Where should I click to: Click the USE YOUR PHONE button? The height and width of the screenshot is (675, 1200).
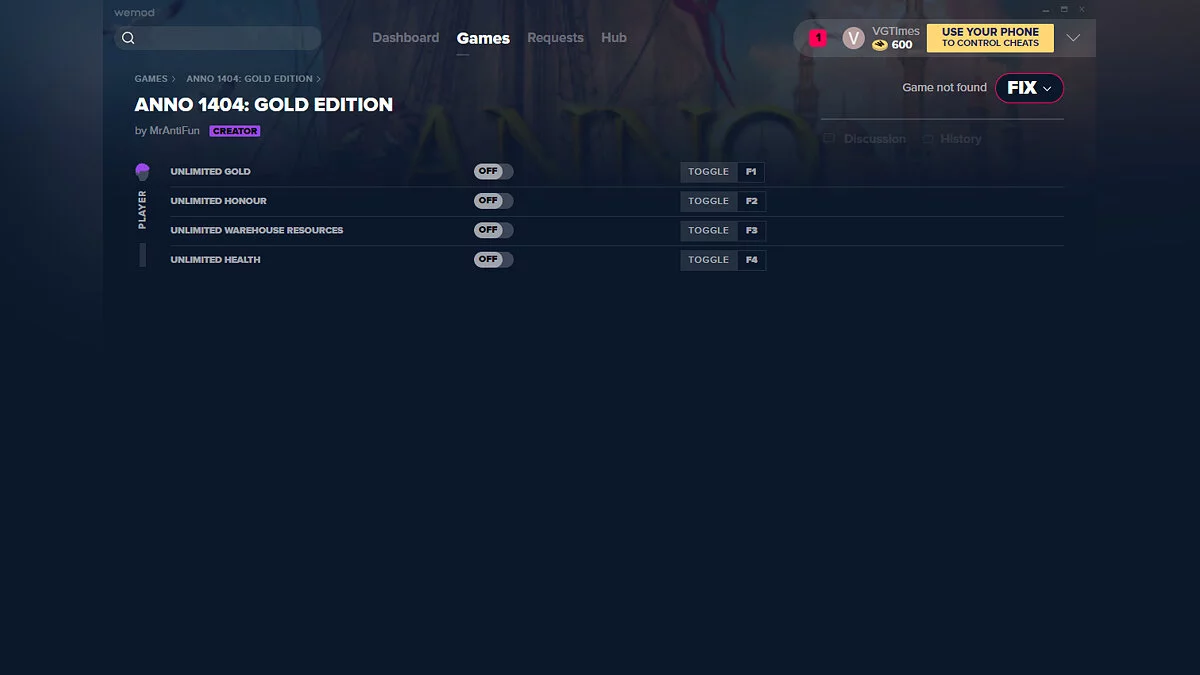[989, 37]
